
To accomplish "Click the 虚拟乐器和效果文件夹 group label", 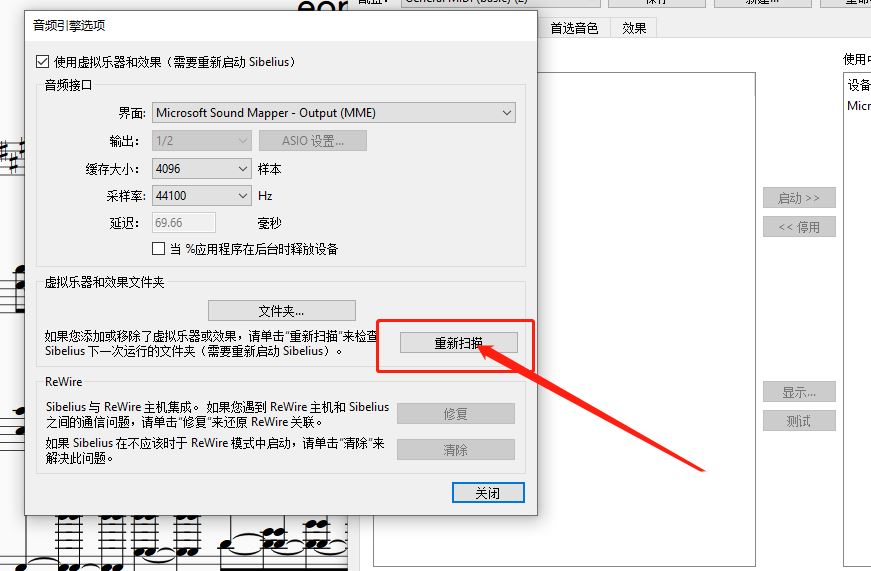I will pos(104,282).
